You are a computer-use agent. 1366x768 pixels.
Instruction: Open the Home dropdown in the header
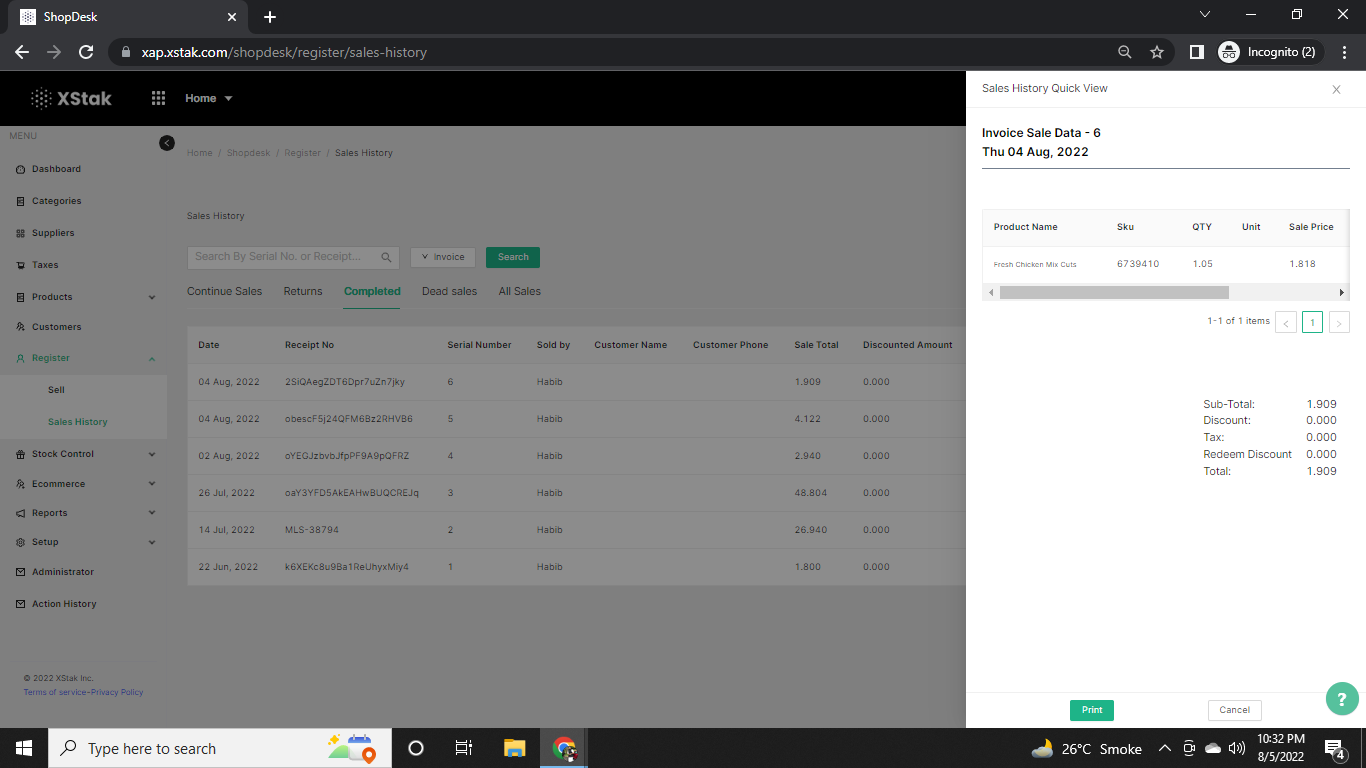pyautogui.click(x=208, y=98)
